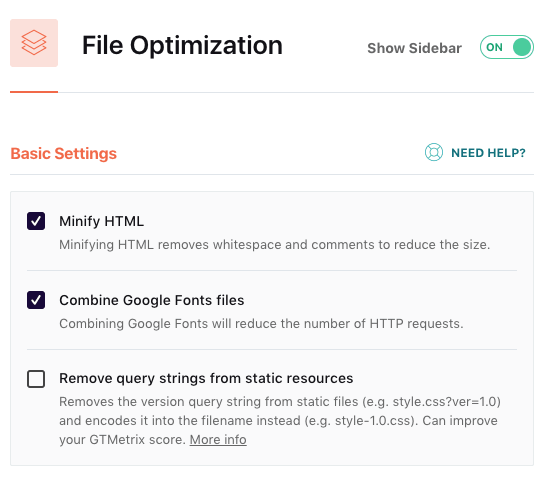Click the File Optimization layers icon

tap(34, 43)
